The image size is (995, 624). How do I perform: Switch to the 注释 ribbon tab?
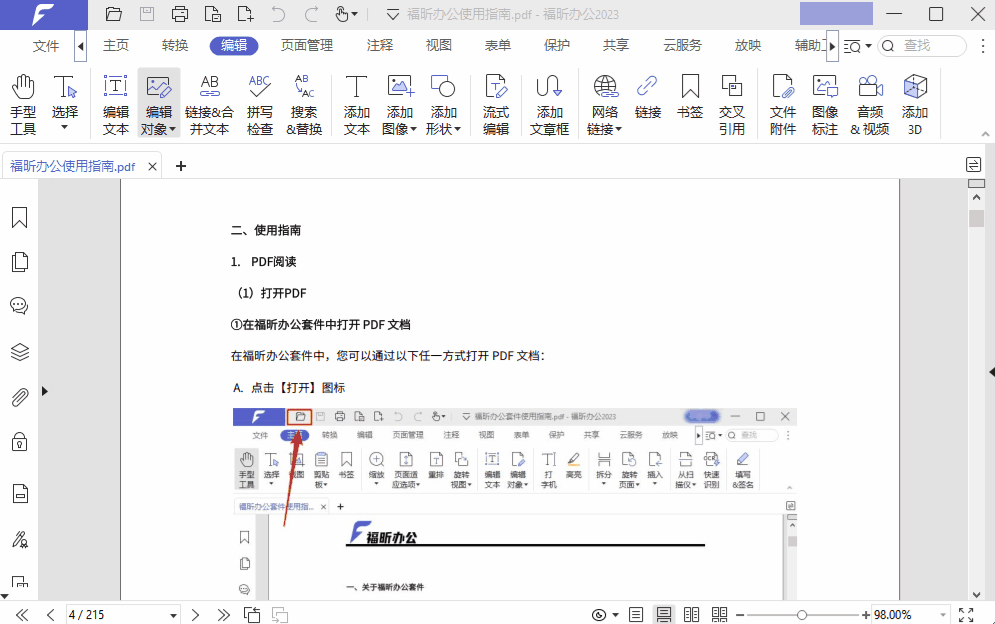[380, 45]
